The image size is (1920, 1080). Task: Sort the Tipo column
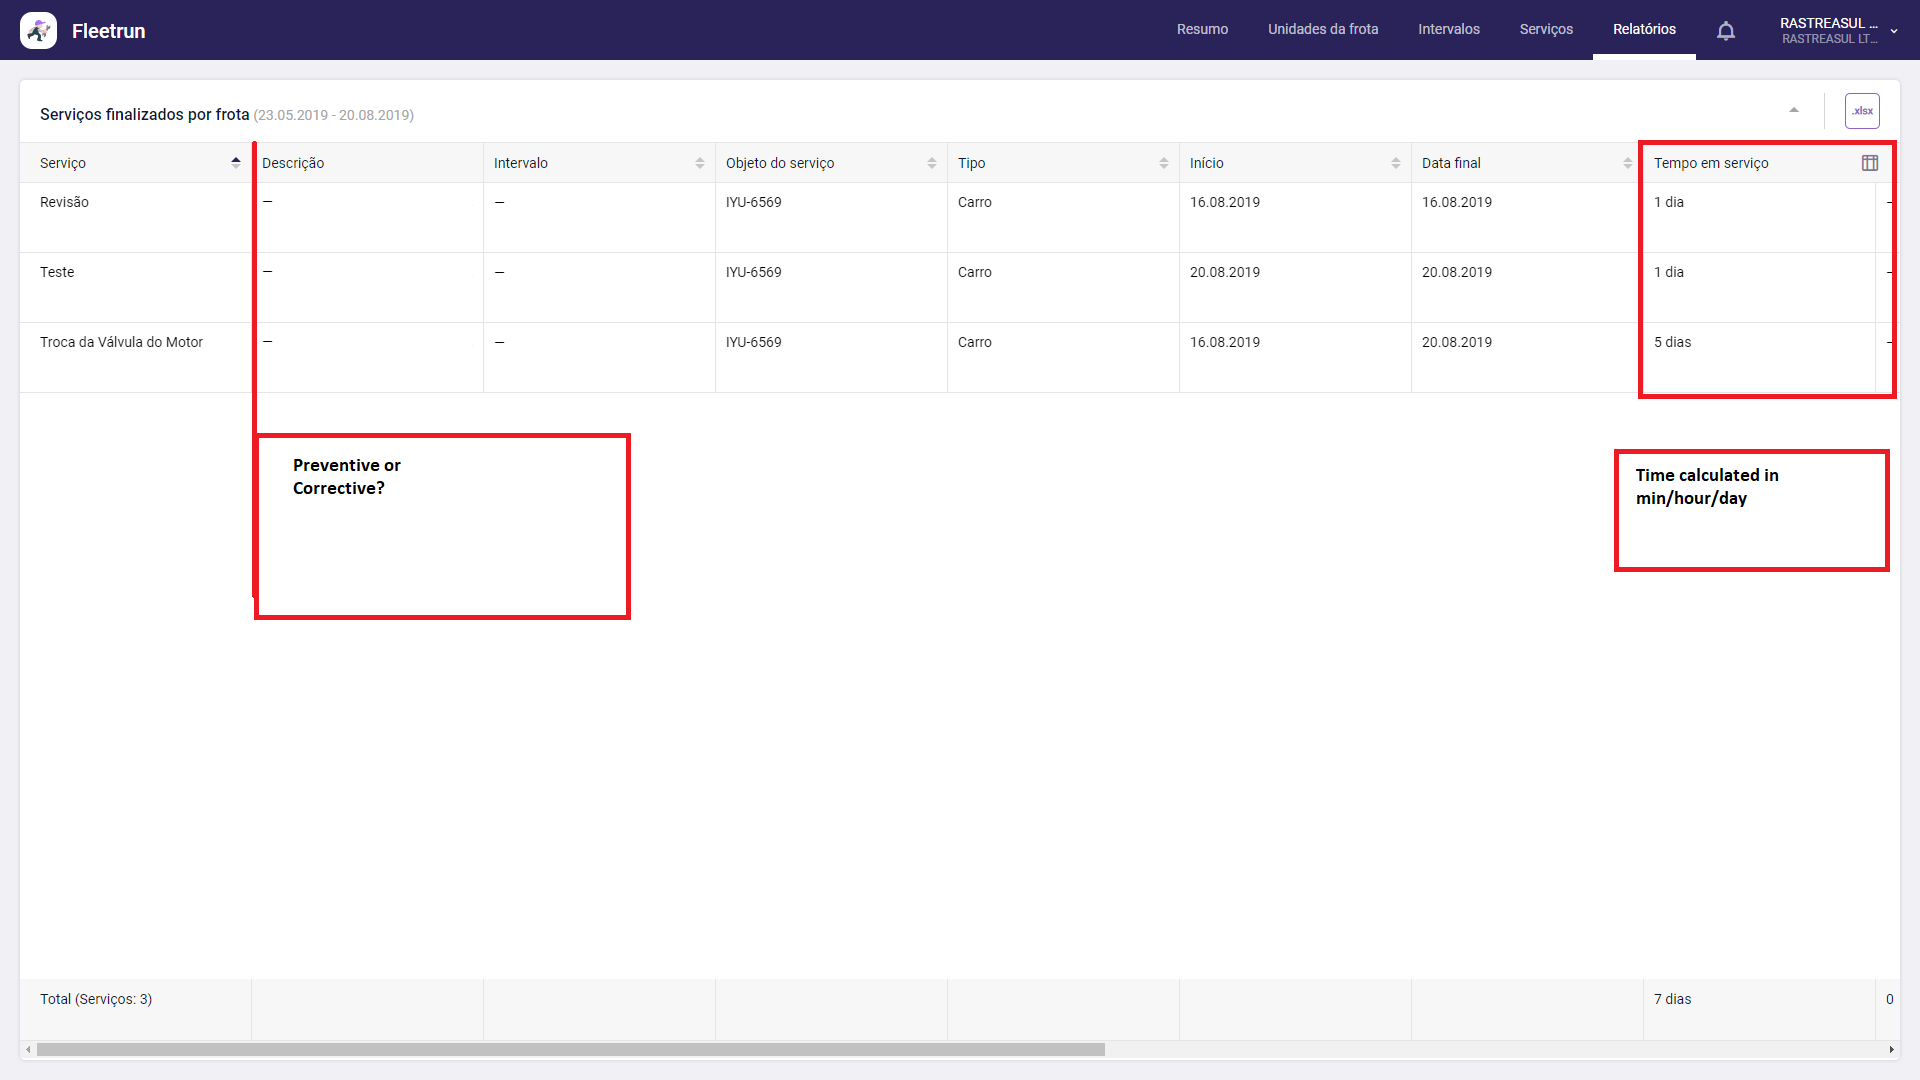point(1164,163)
